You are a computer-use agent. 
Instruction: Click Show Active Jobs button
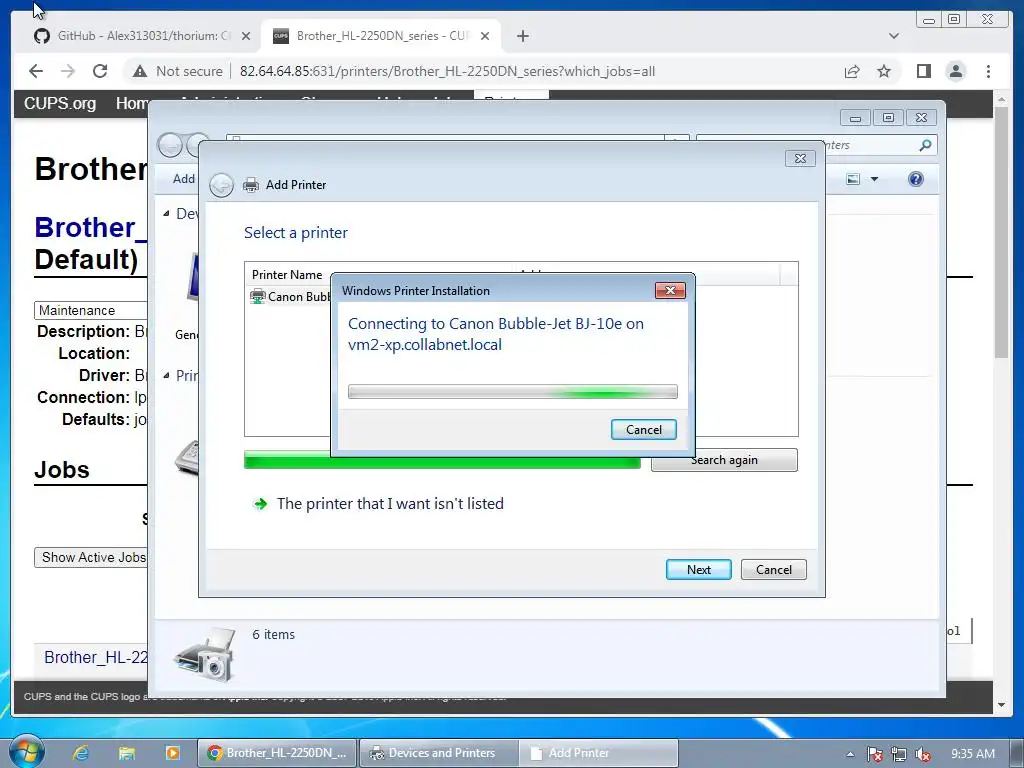[x=91, y=557]
